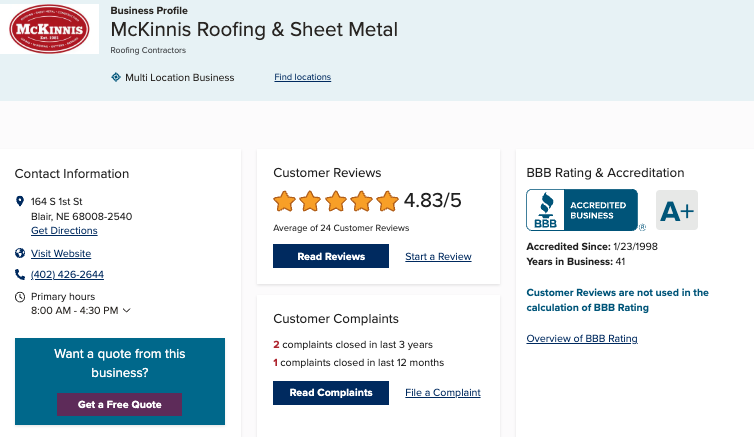Screen dimensions: 754x437
Task: Call the (402) 426-2644 phone link
Action: pyautogui.click(x=67, y=274)
